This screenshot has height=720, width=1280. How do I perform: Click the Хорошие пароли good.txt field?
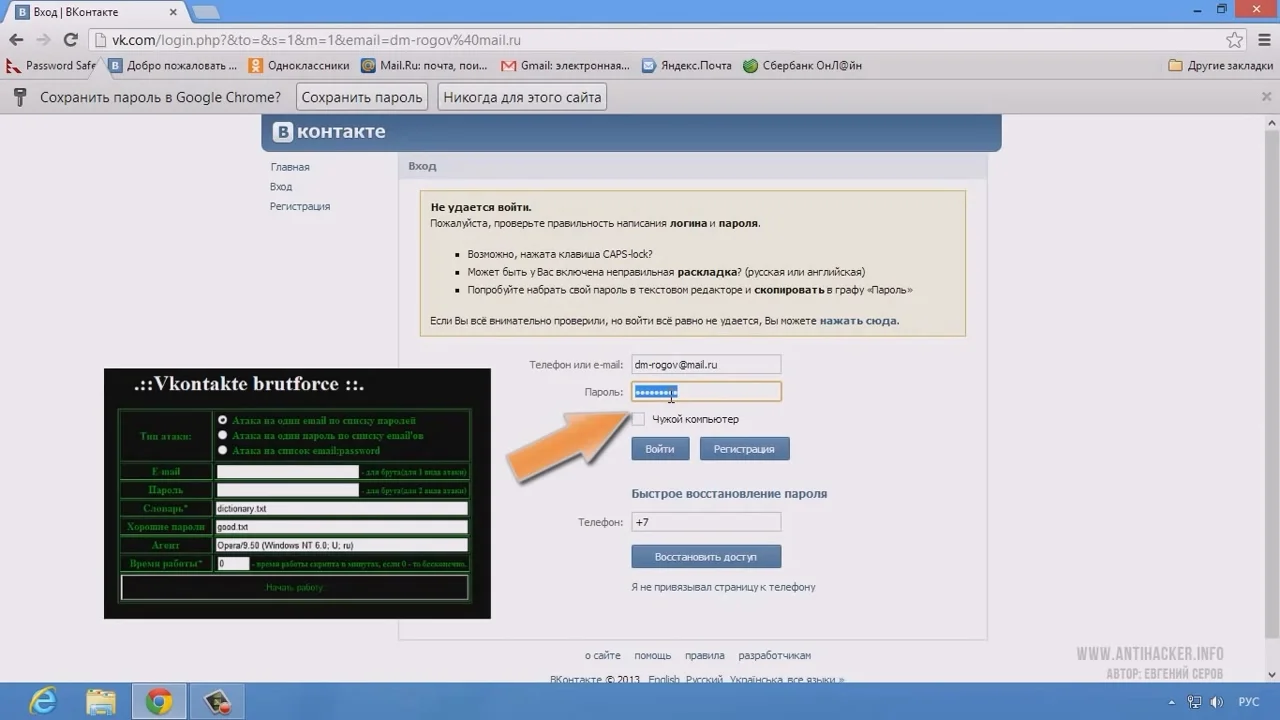[341, 527]
